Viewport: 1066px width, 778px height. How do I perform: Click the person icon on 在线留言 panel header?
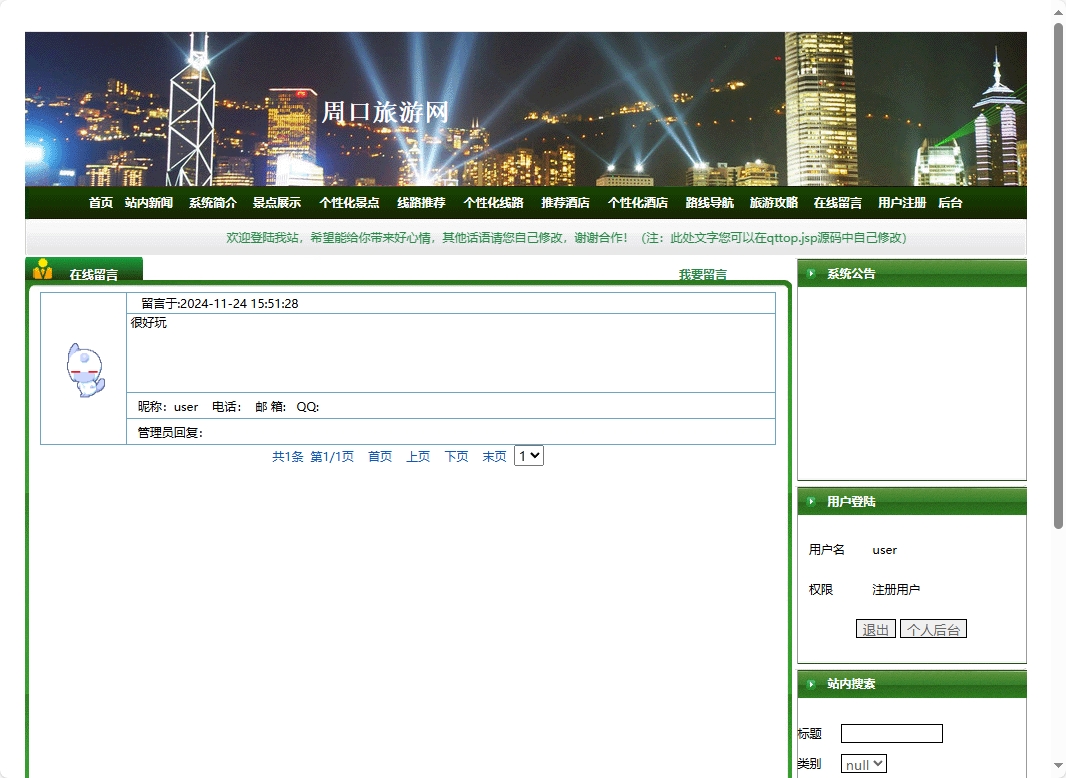click(44, 268)
